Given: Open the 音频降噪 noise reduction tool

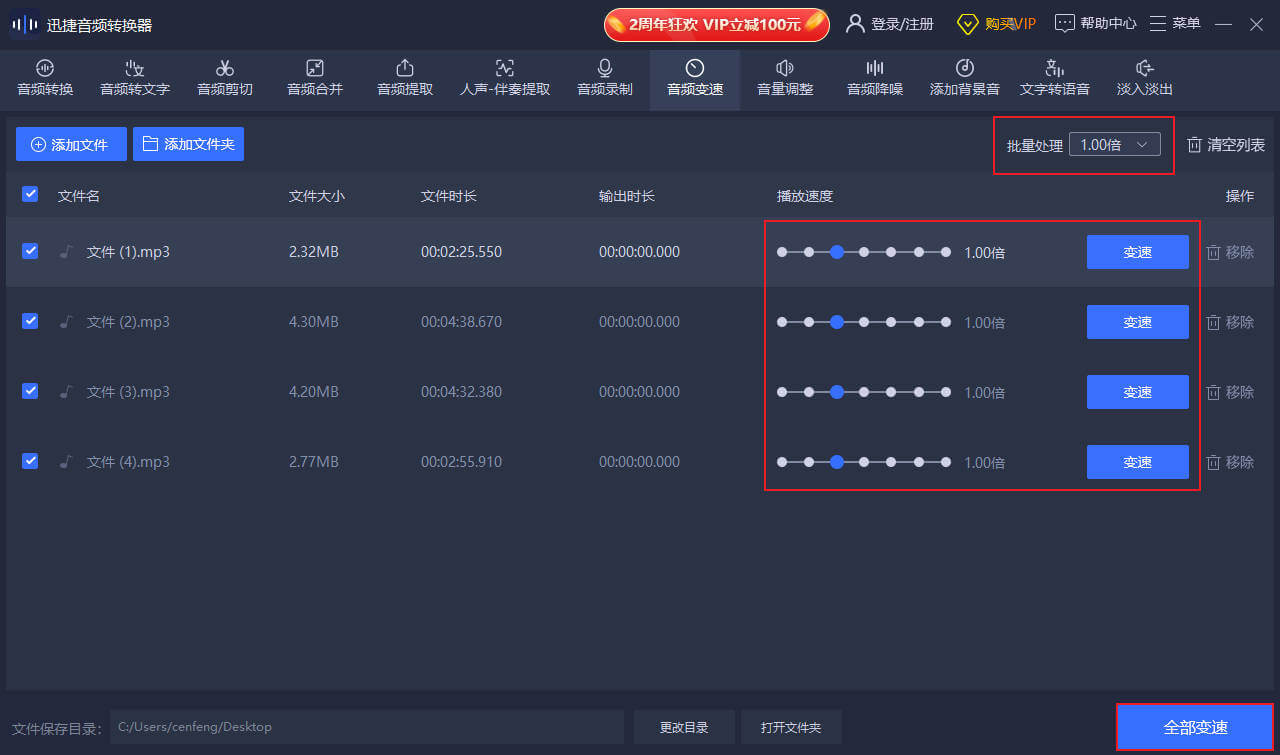Looking at the screenshot, I should click(875, 78).
